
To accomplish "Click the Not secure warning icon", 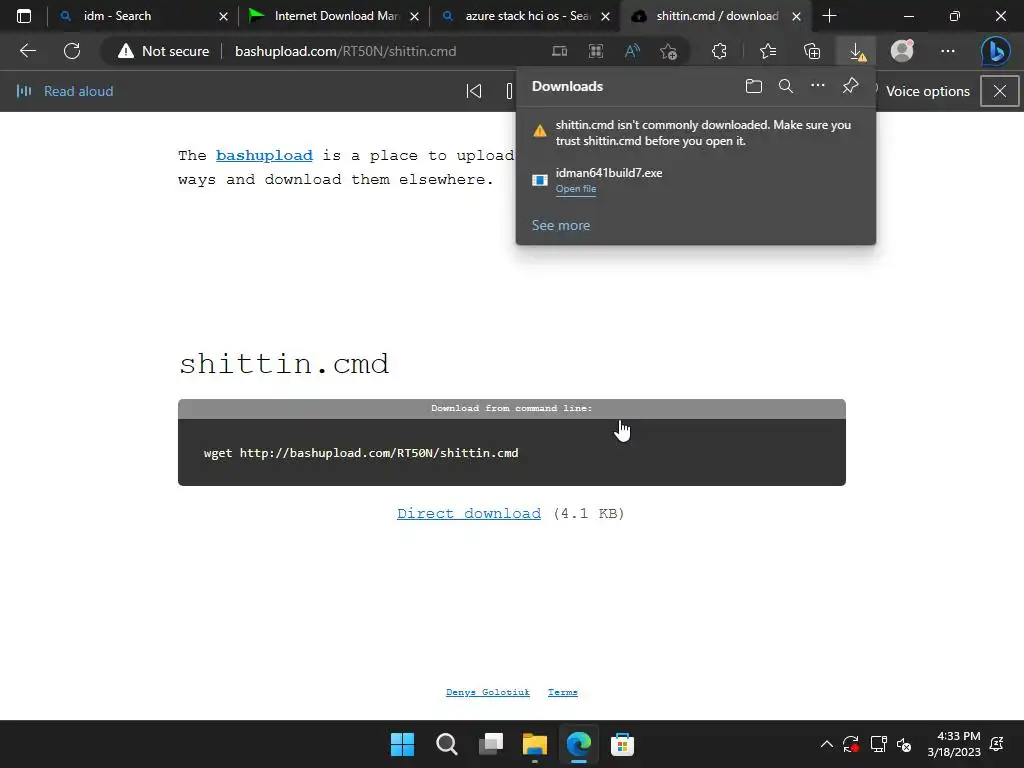I will pos(125,51).
